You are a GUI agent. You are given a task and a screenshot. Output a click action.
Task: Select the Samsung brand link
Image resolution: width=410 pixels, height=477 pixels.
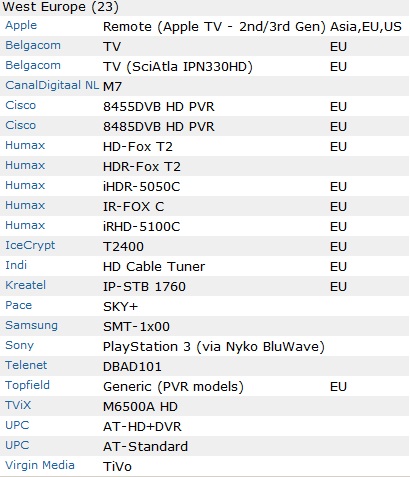click(32, 326)
